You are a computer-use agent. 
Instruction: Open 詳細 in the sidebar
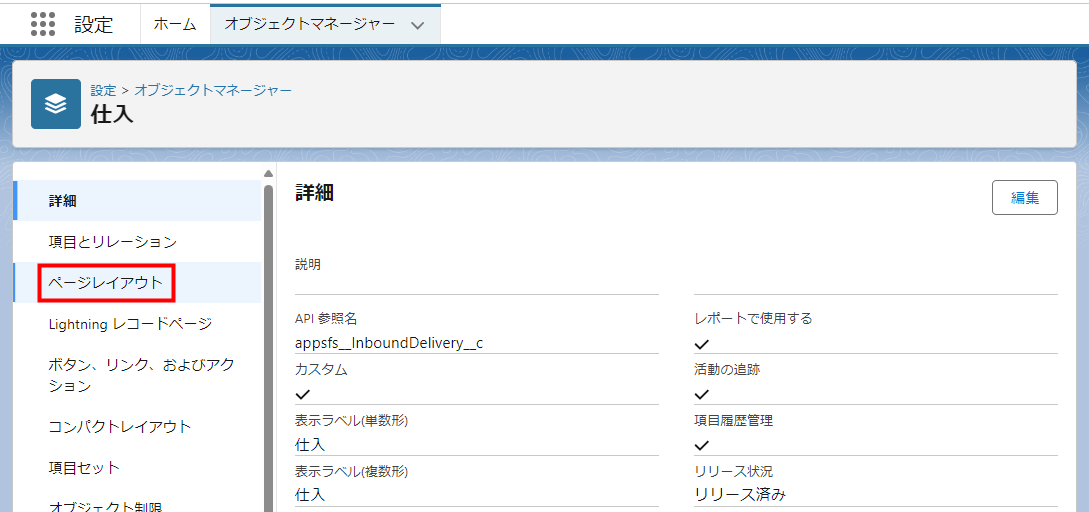click(x=63, y=201)
